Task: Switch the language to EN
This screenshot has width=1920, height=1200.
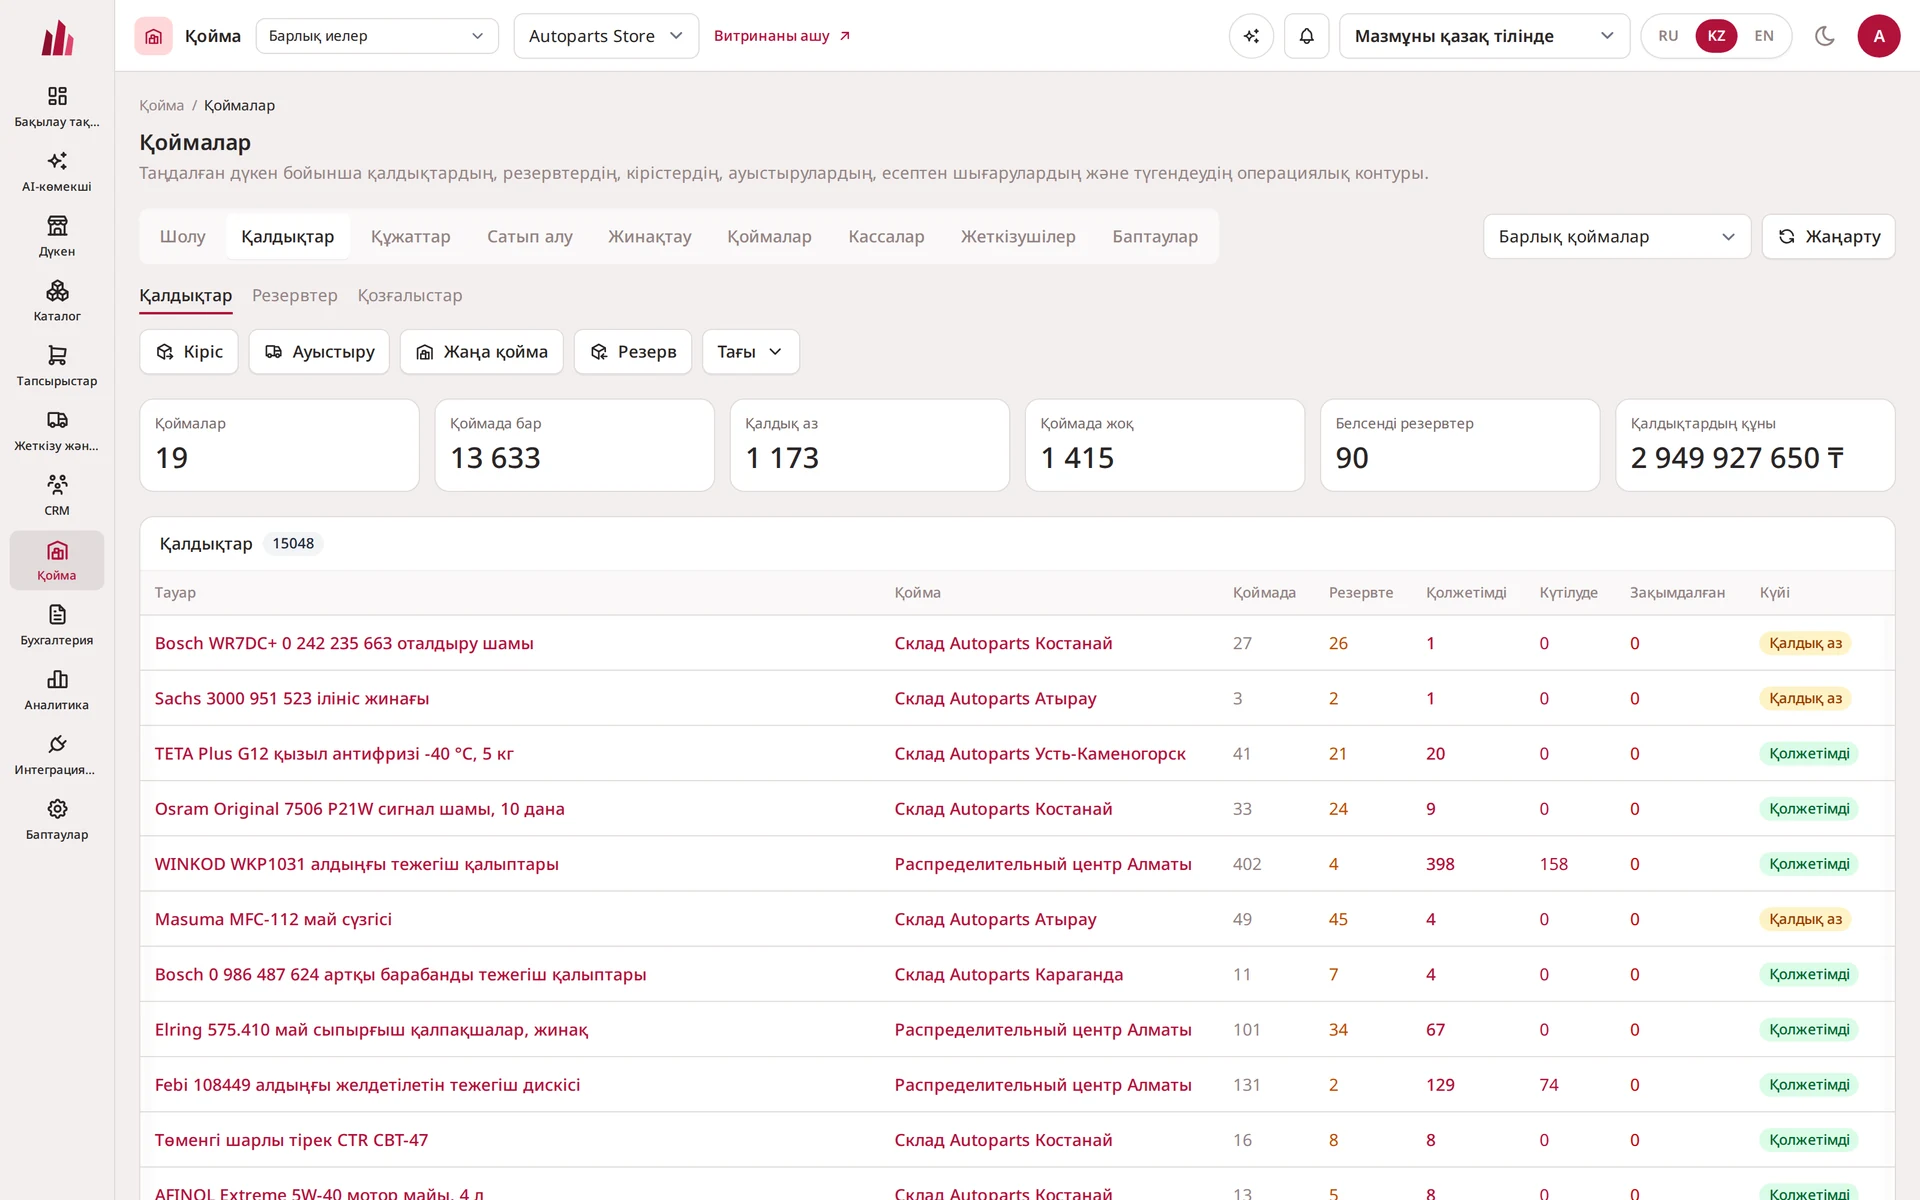Action: tap(1764, 36)
